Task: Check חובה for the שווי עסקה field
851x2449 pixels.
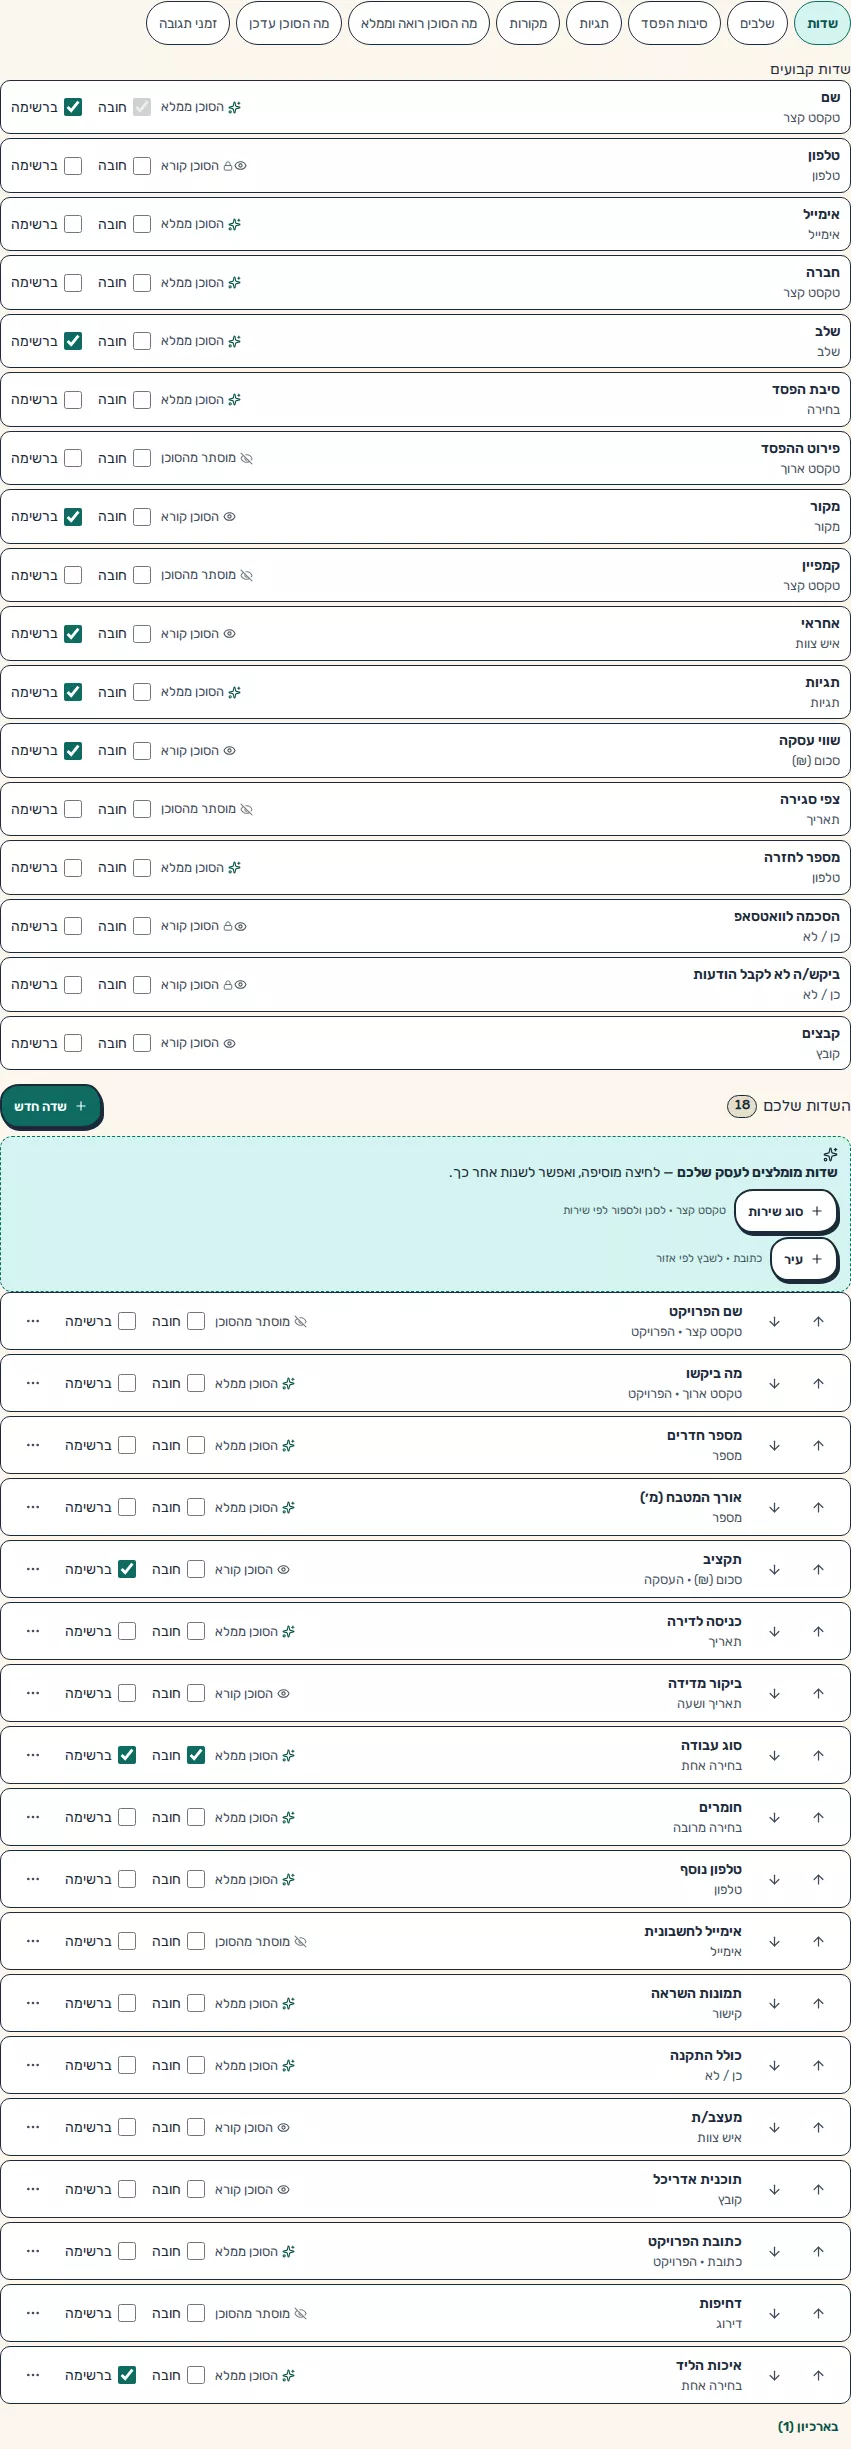Action: pos(142,751)
